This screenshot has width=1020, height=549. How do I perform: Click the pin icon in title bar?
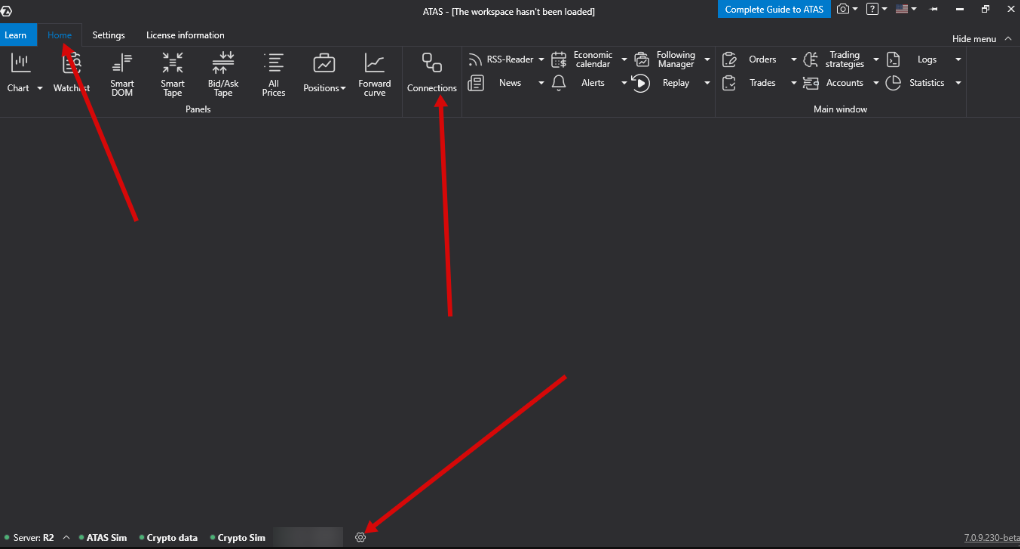click(x=934, y=9)
